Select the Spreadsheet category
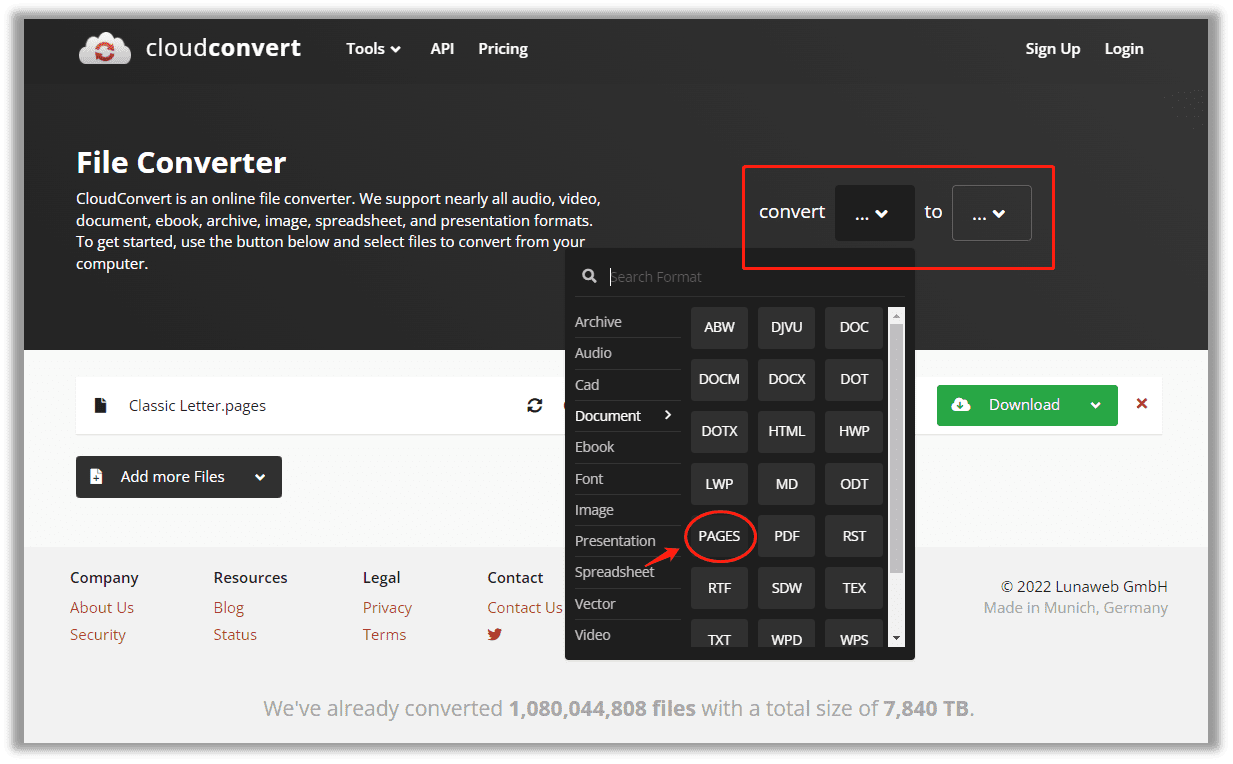This screenshot has width=1233, height=764. 627,572
